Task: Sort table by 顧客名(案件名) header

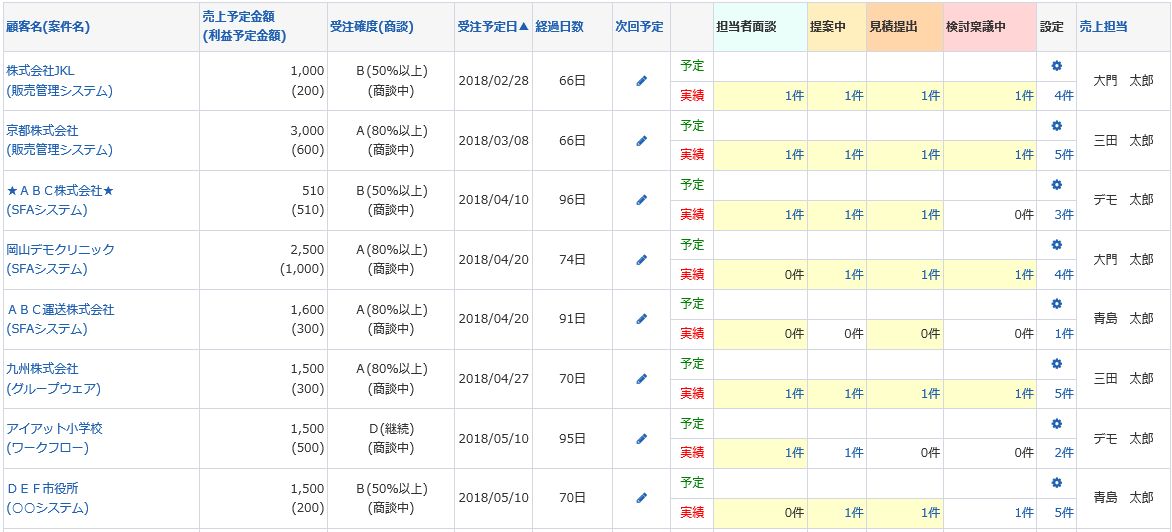Action: click(48, 27)
